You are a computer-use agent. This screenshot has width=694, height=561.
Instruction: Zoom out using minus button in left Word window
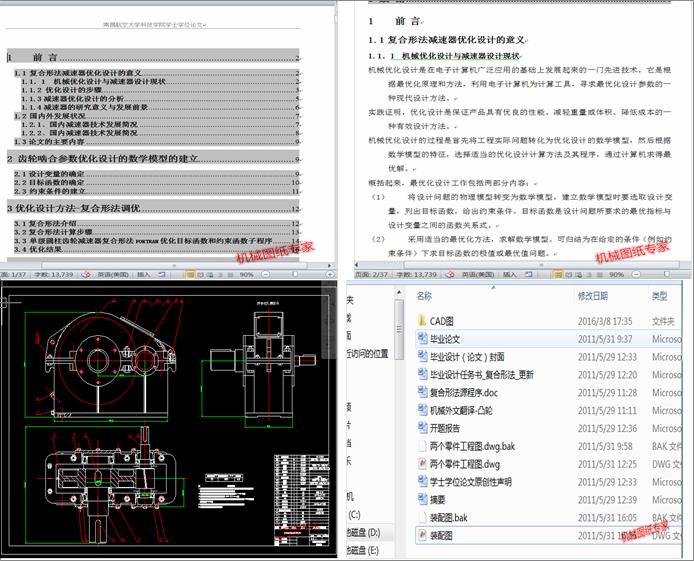(x=266, y=275)
